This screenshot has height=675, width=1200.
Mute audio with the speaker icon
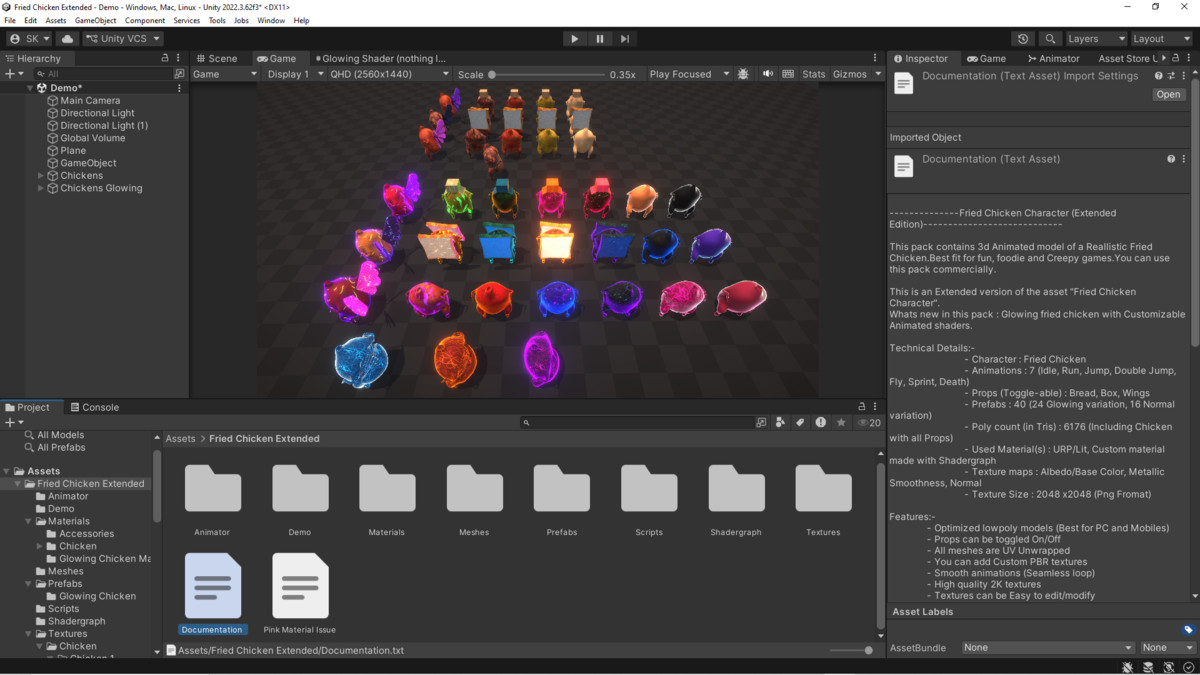[768, 74]
